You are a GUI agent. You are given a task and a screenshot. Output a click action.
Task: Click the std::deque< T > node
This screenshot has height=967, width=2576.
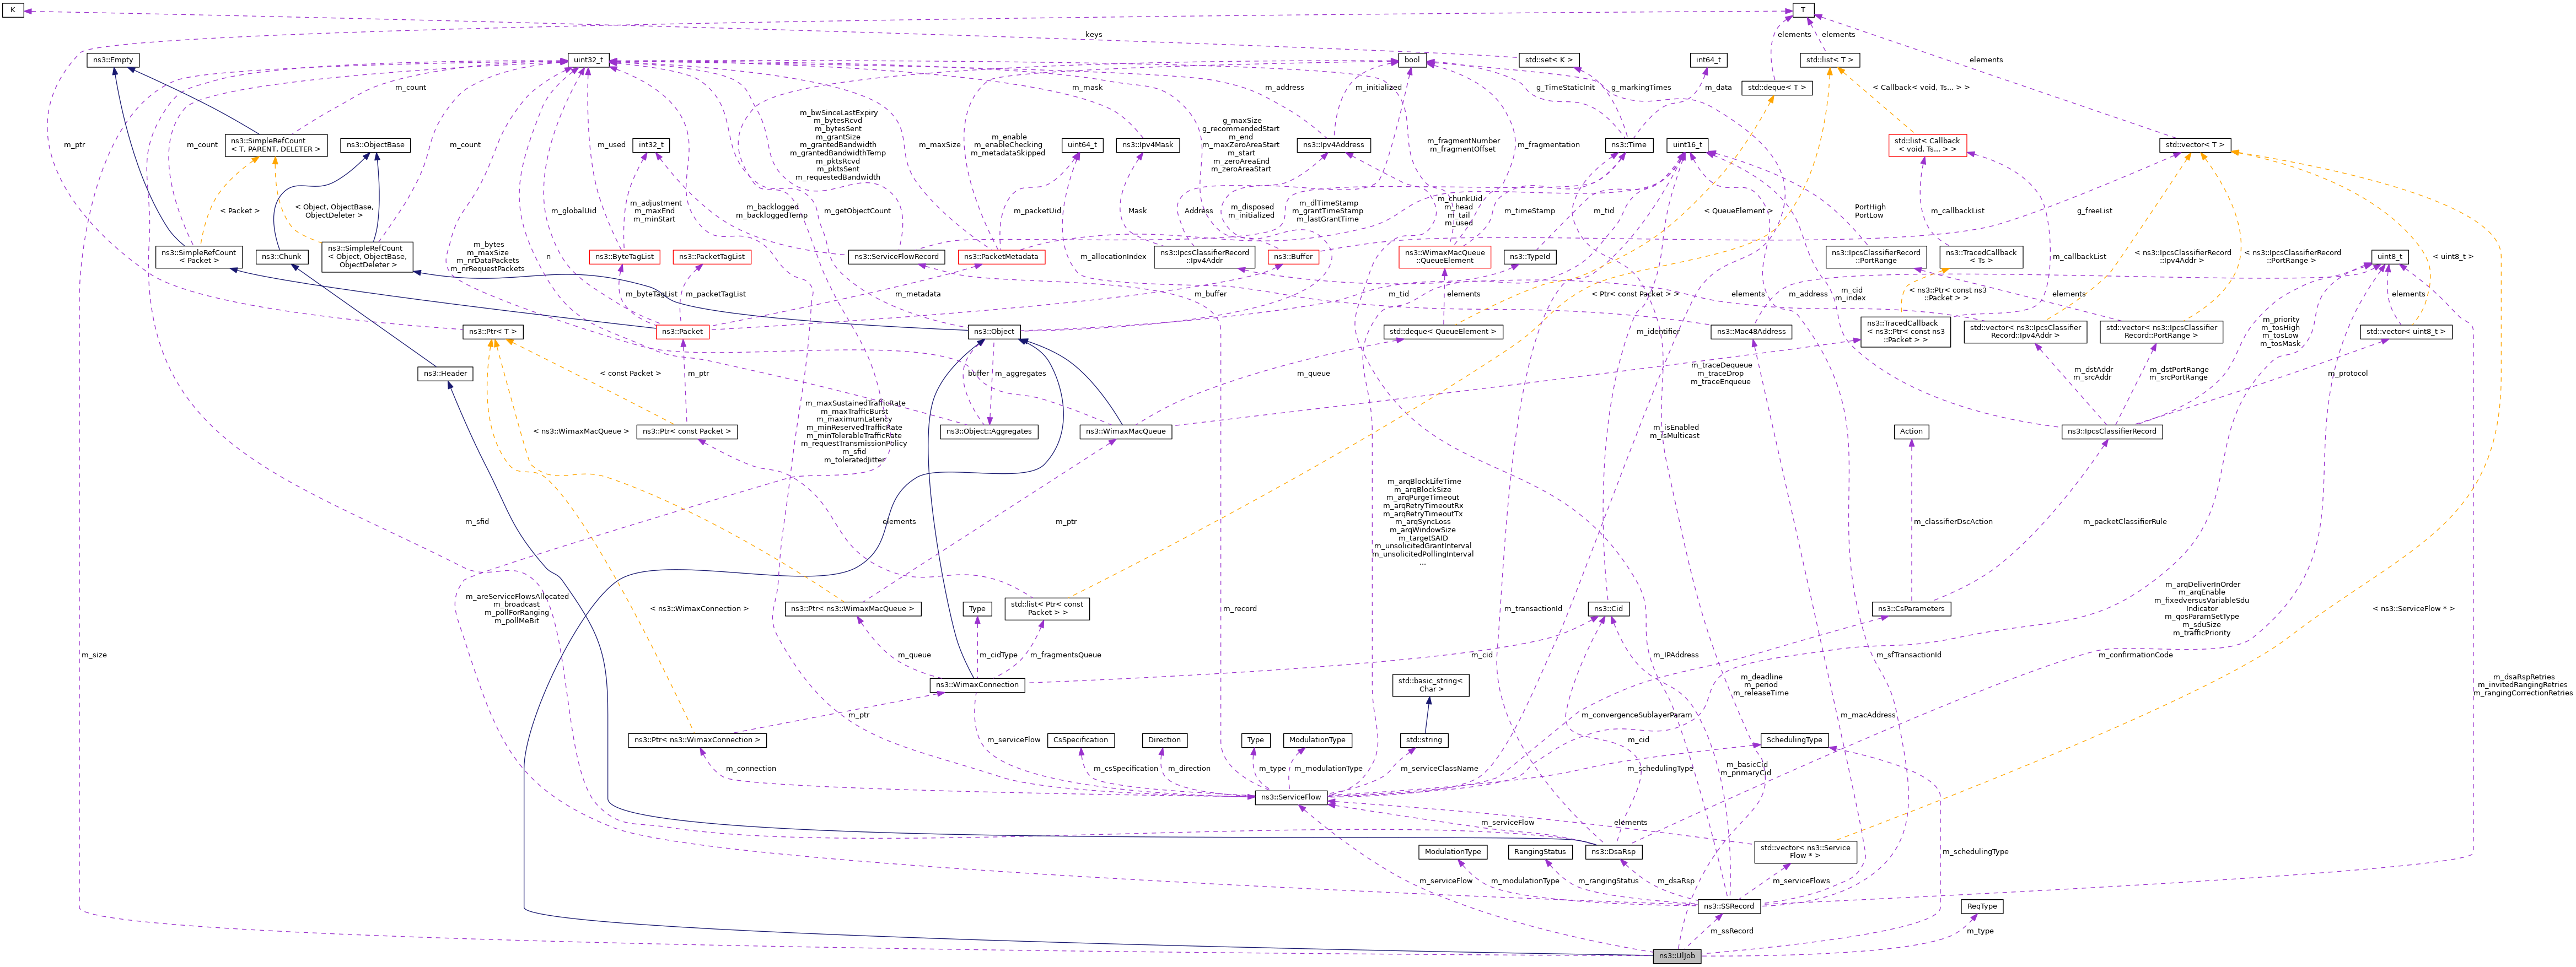[x=1777, y=88]
